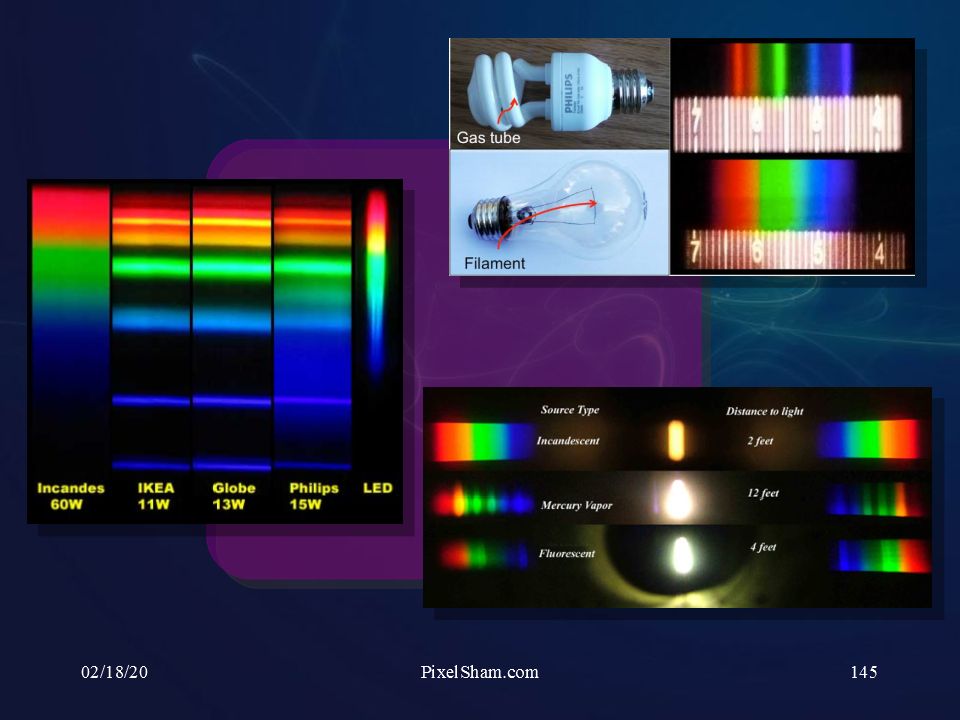Select the Globe 13W label
Viewport: 960px width, 720px height.
pyautogui.click(x=233, y=496)
